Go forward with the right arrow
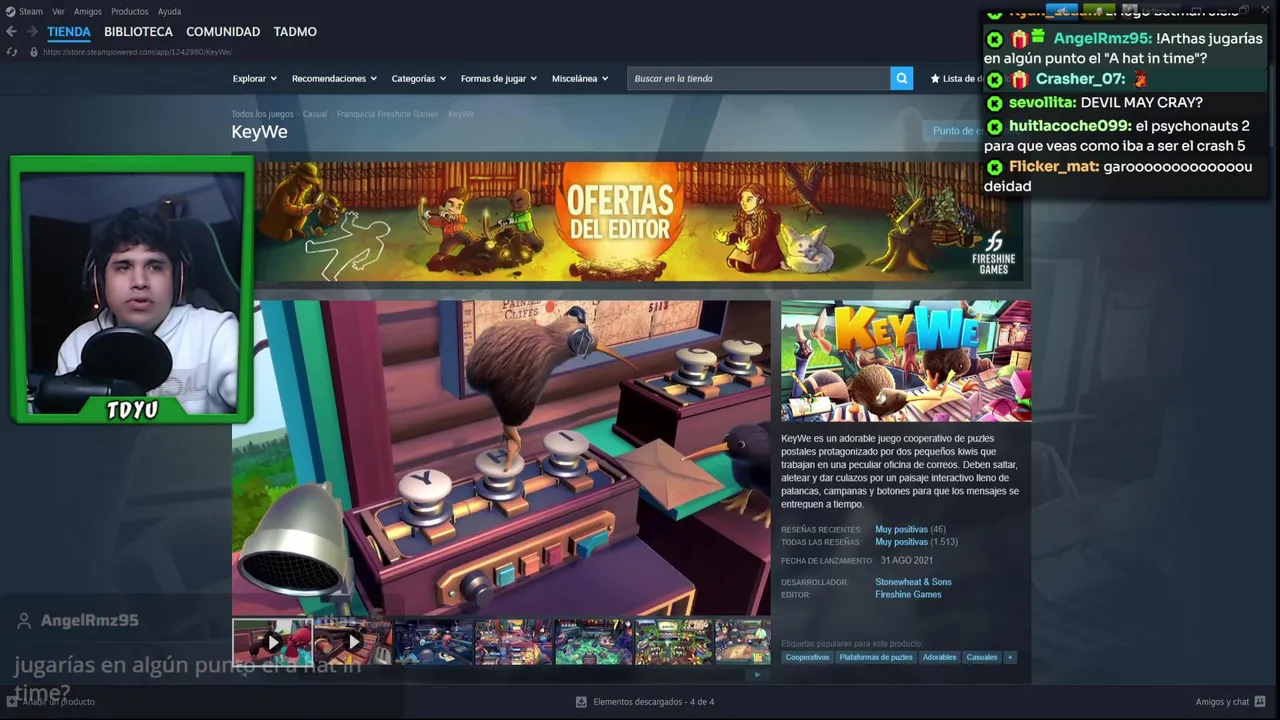Viewport: 1280px width, 720px height. [x=32, y=32]
